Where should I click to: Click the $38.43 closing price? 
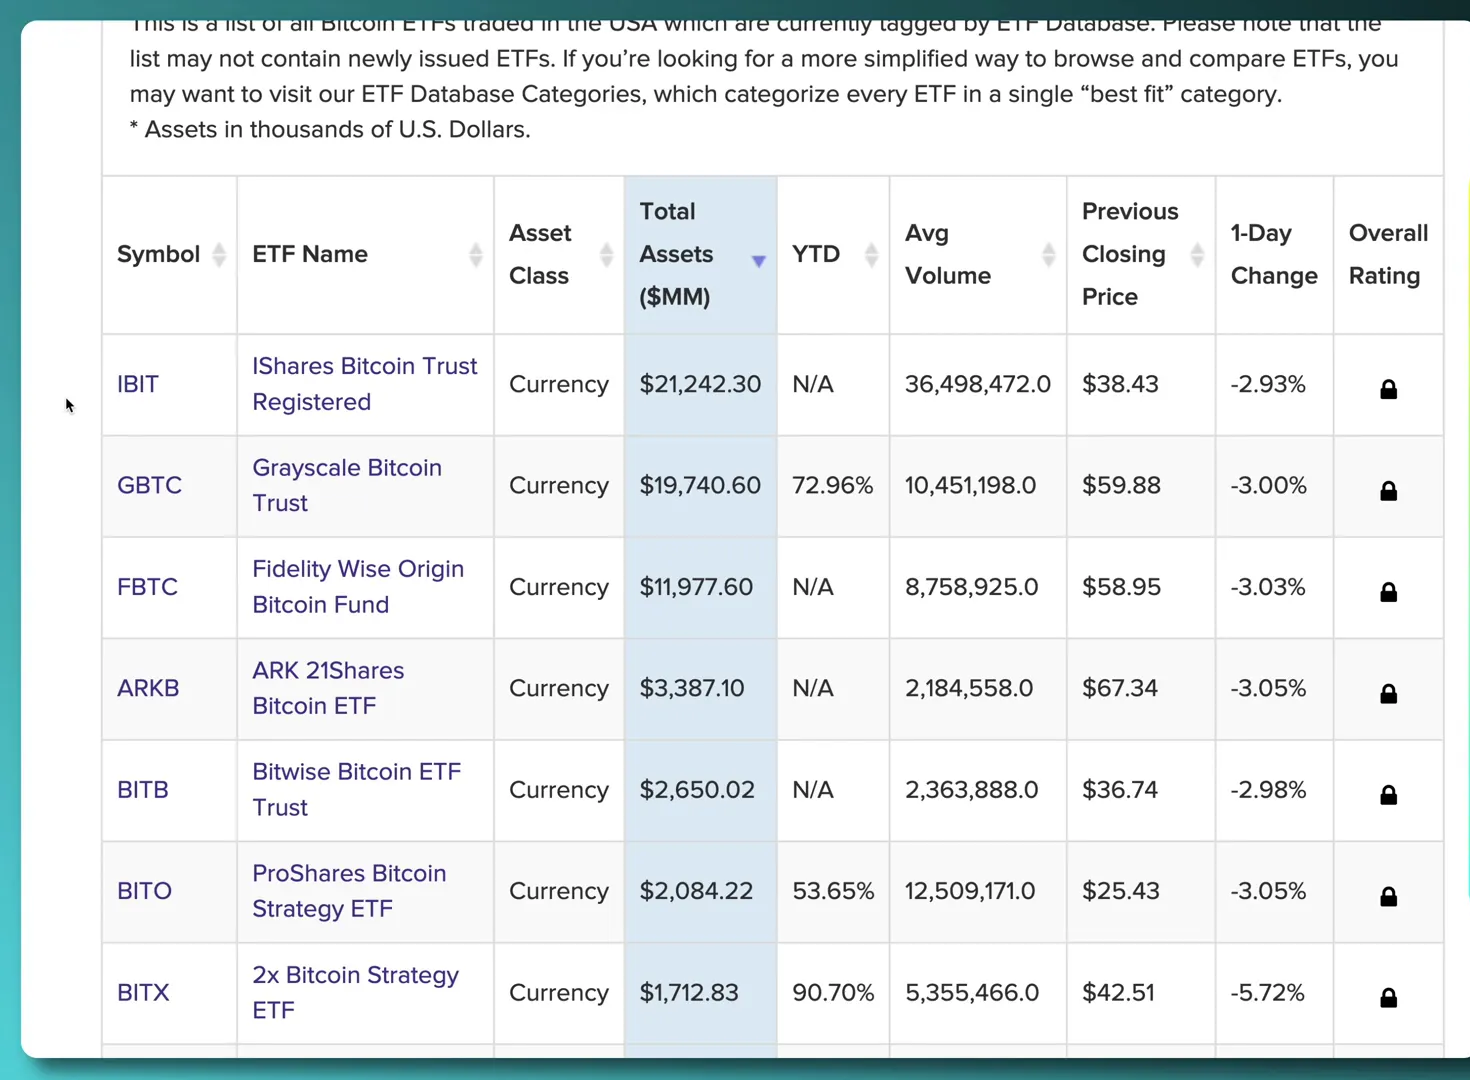tap(1120, 384)
